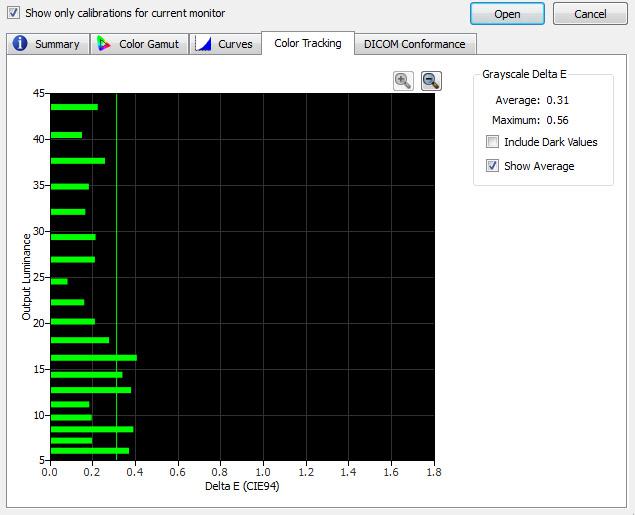The height and width of the screenshot is (515, 635).
Task: Click the Summary tab info icon
Action: coord(20,43)
